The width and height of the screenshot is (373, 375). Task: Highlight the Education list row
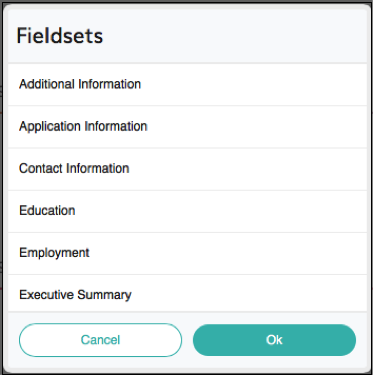click(x=187, y=211)
